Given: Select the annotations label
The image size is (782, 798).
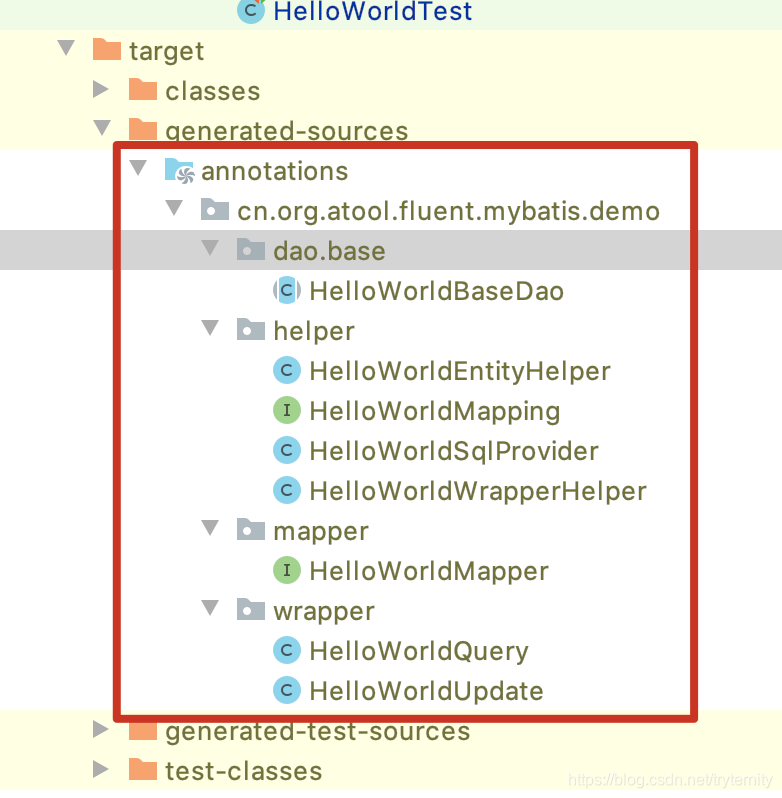Looking at the screenshot, I should 275,171.
